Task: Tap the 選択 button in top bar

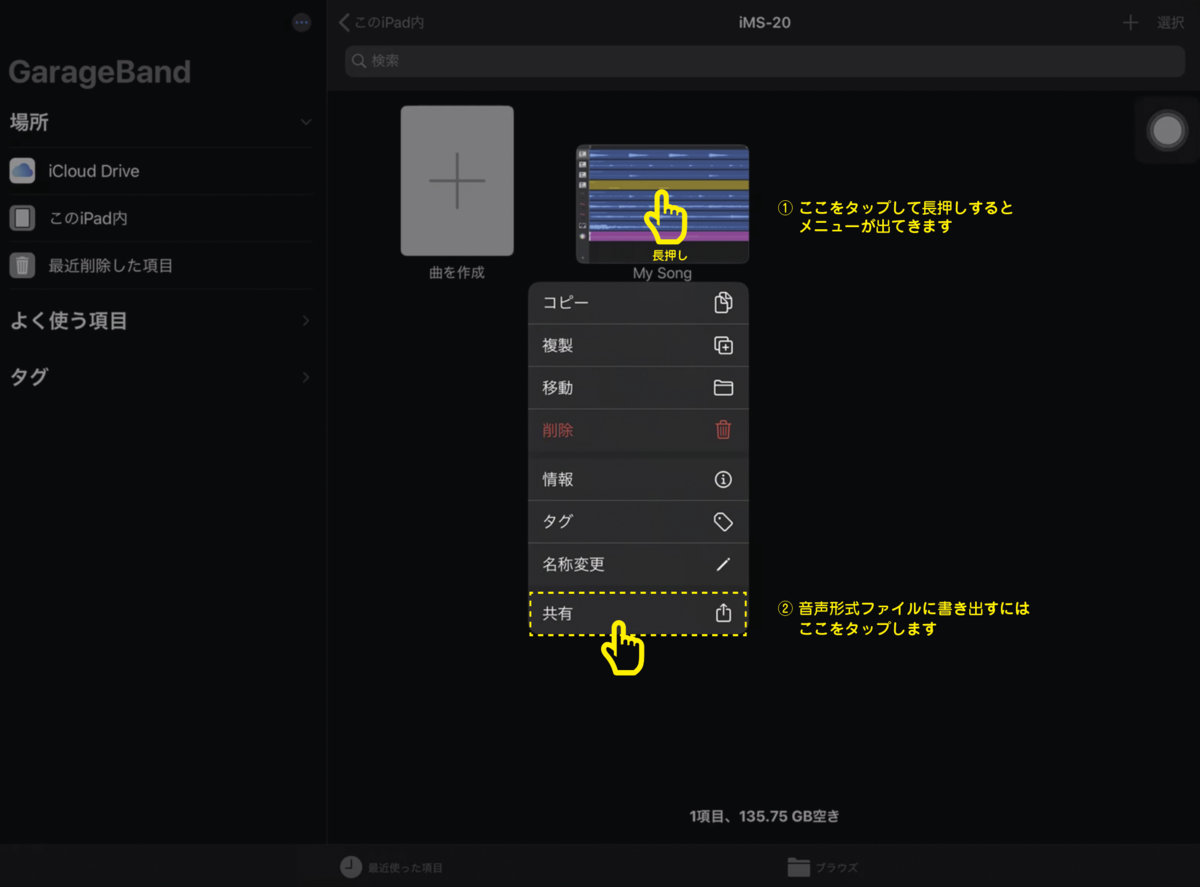Action: (1170, 22)
